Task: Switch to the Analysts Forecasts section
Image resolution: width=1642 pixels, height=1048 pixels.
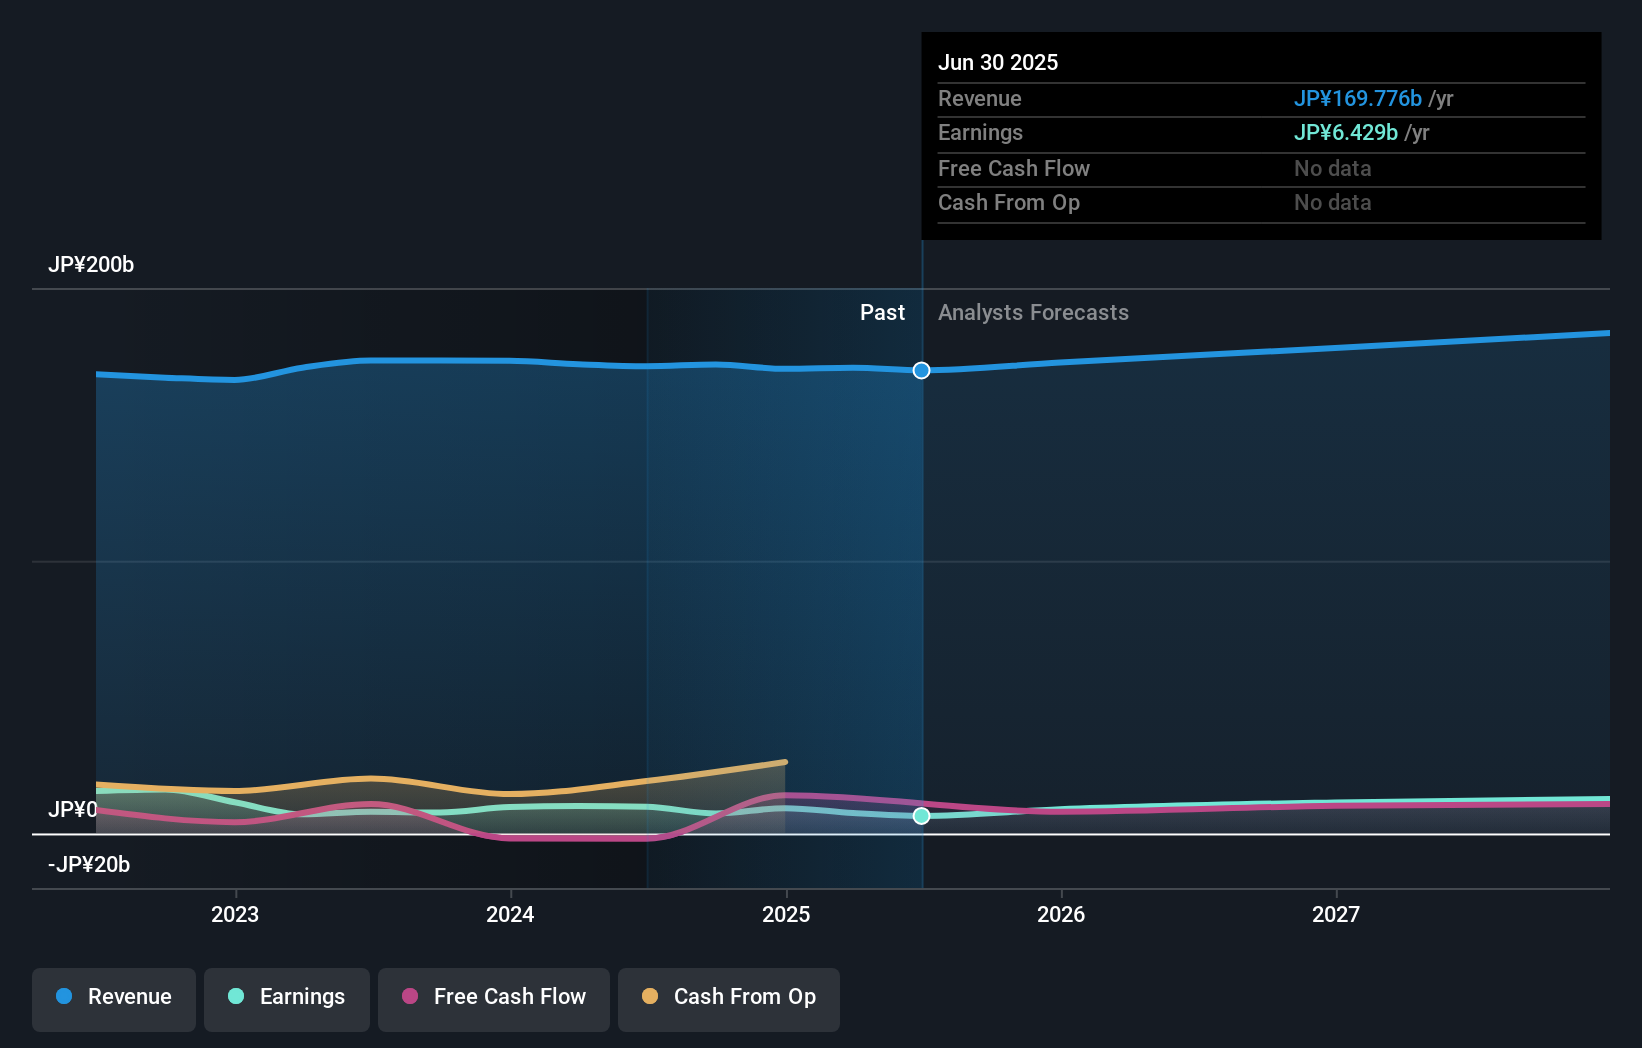Action: (1033, 312)
